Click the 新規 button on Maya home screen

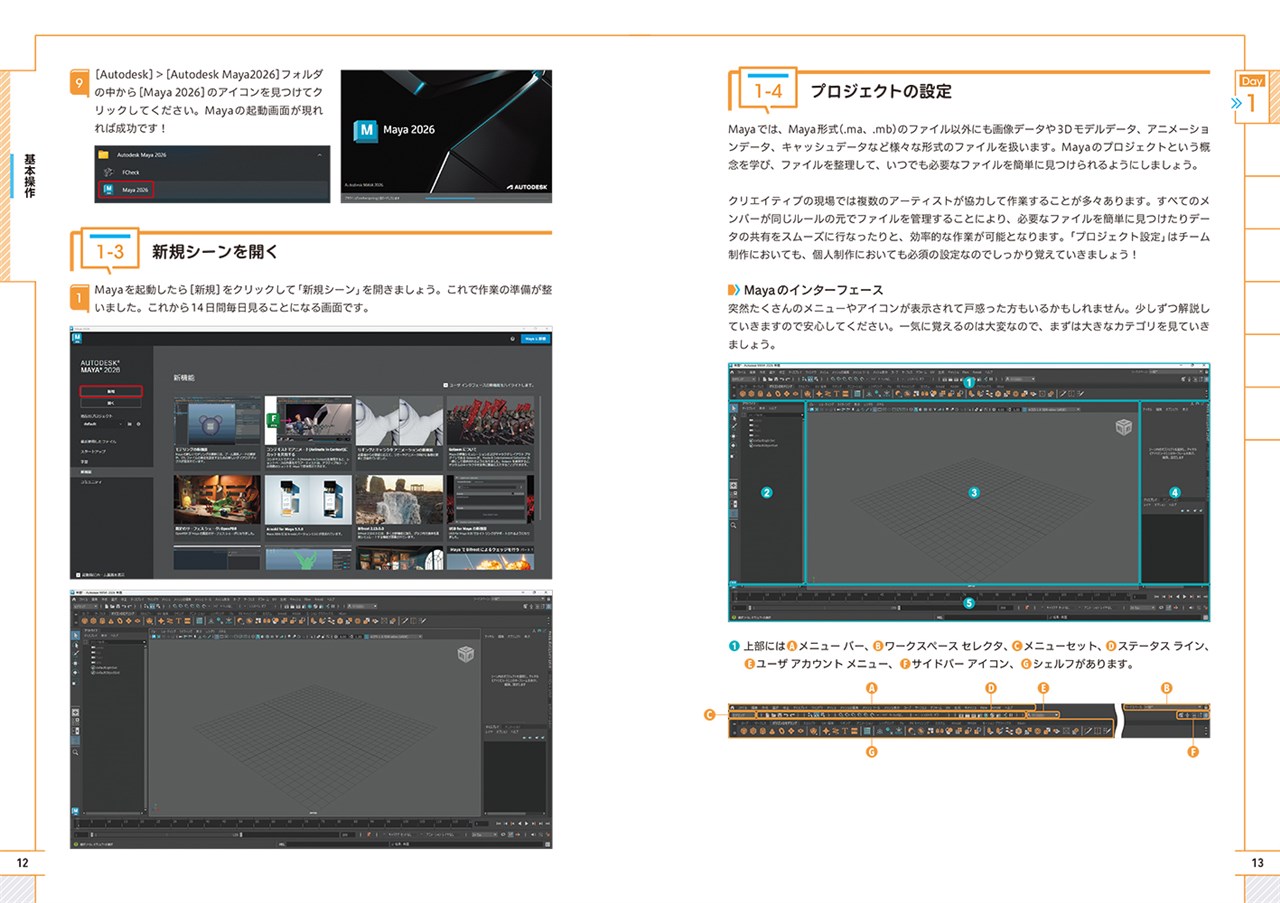tap(111, 391)
